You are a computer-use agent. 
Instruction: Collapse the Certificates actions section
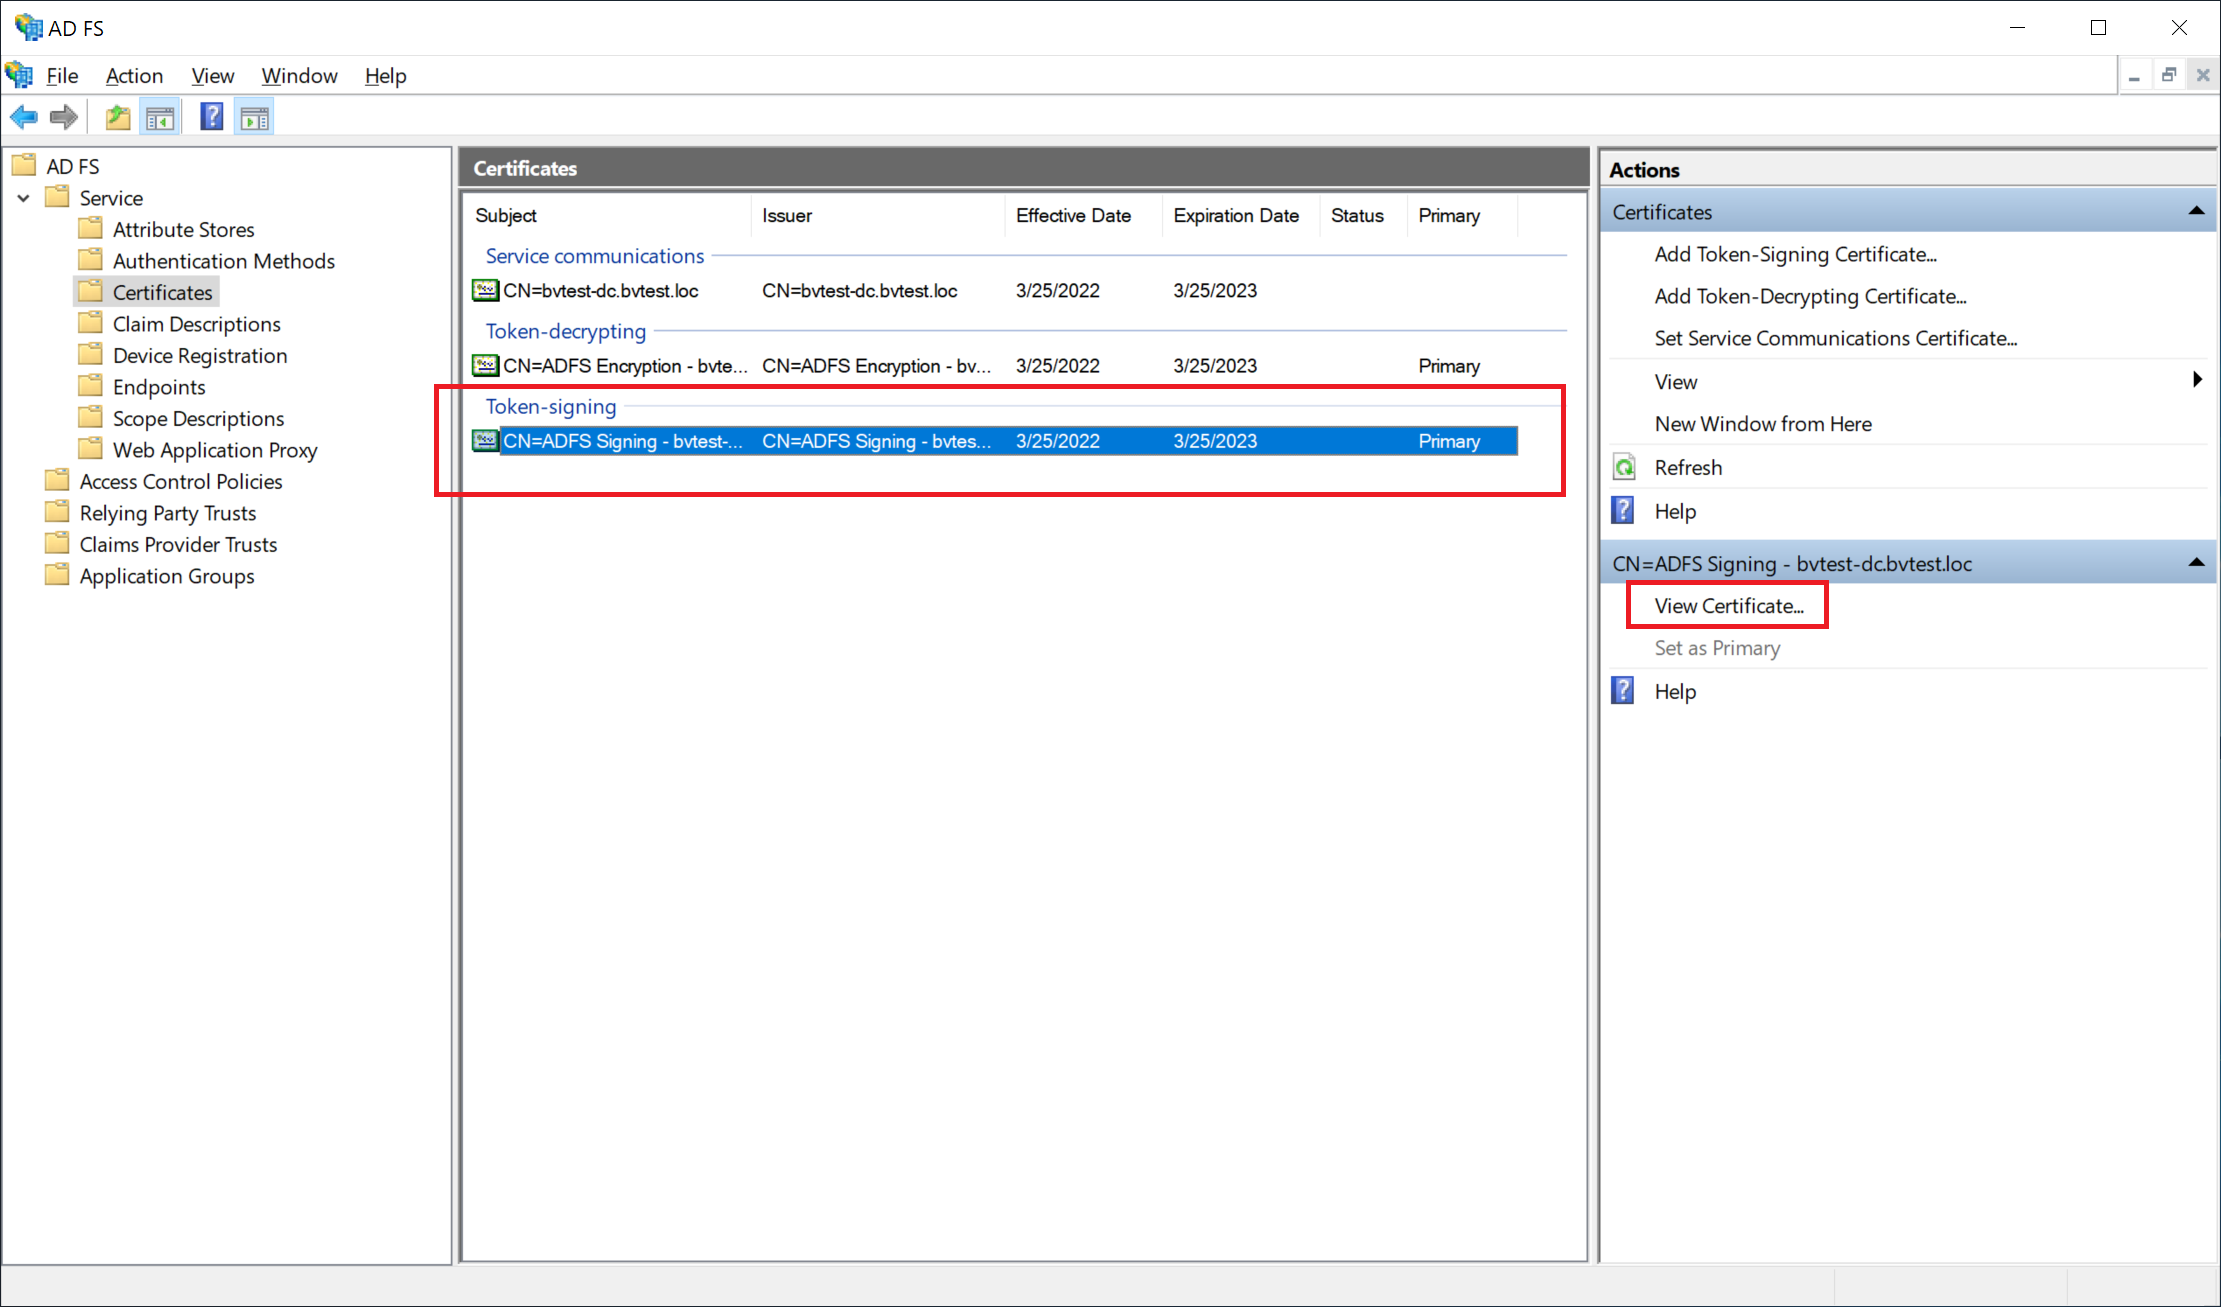(2196, 211)
